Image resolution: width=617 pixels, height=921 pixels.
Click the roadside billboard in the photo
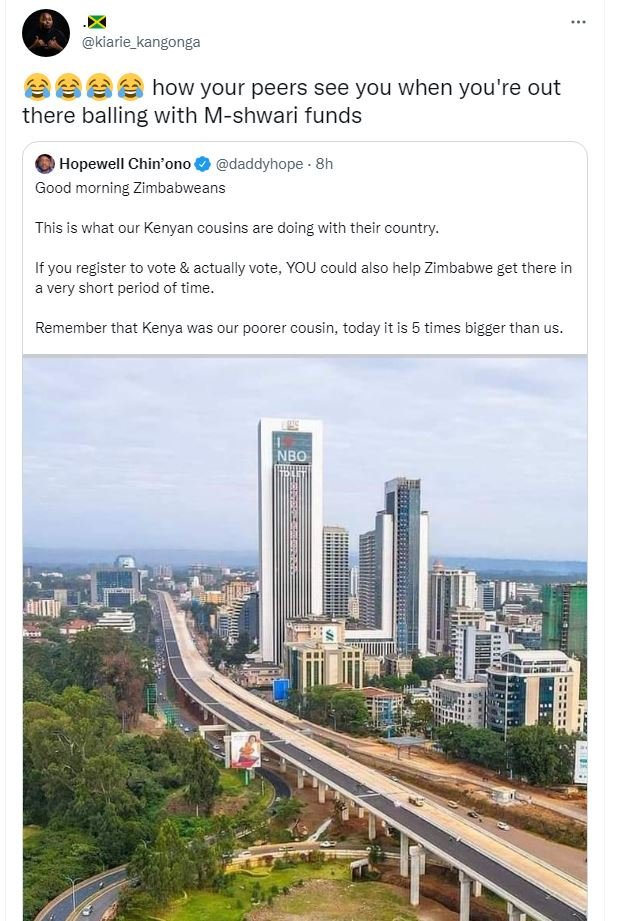click(x=245, y=749)
